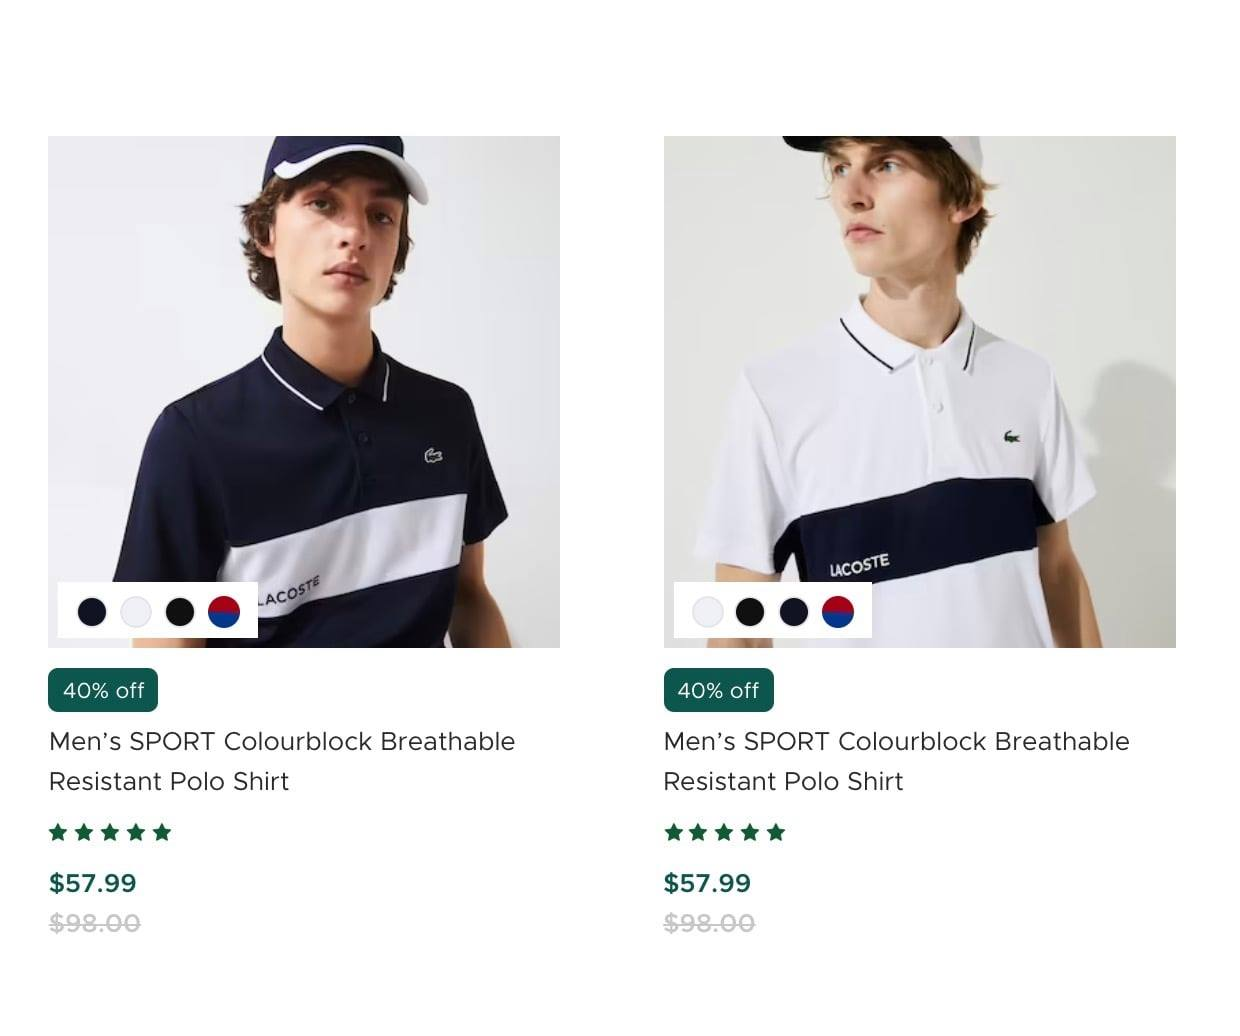This screenshot has height=1036, width=1240.
Task: Click the $57.99 price of navy polo
Action: pos(93,883)
